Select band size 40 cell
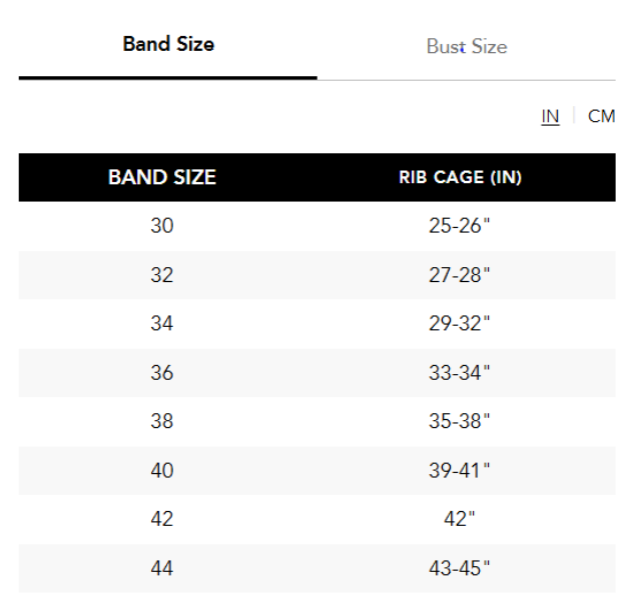 (x=162, y=471)
